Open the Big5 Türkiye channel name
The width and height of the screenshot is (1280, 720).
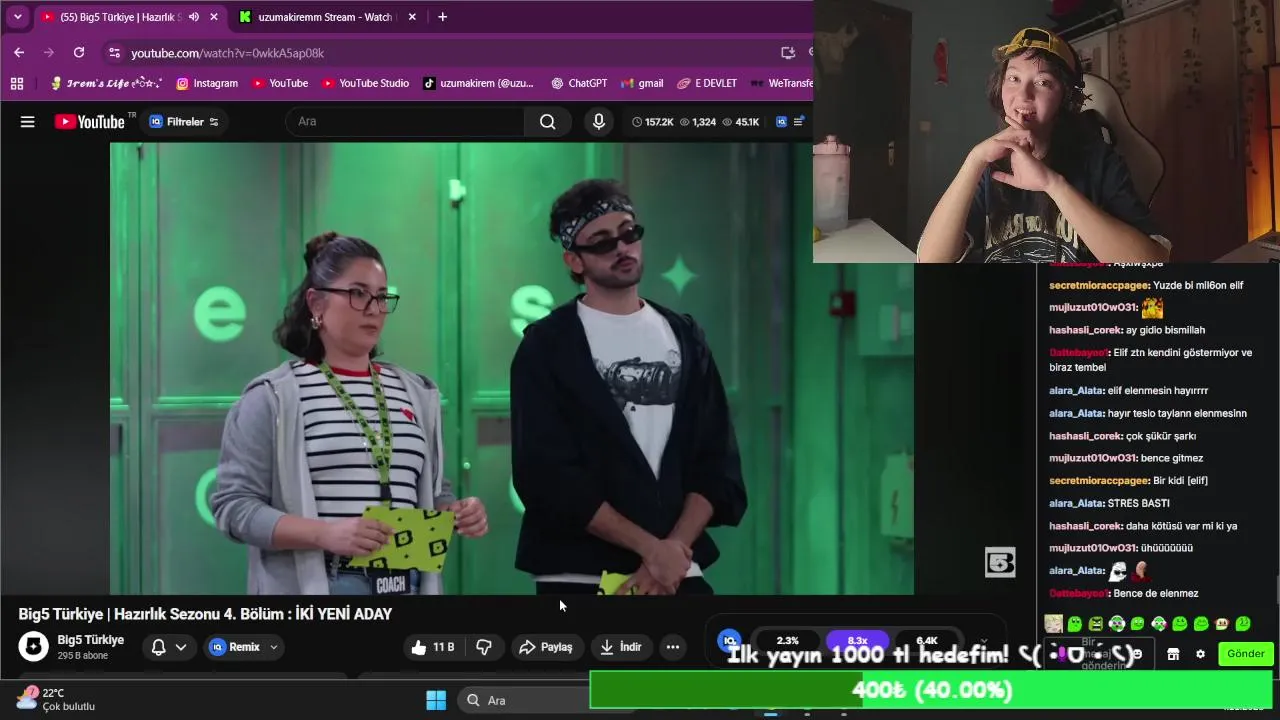[90, 640]
